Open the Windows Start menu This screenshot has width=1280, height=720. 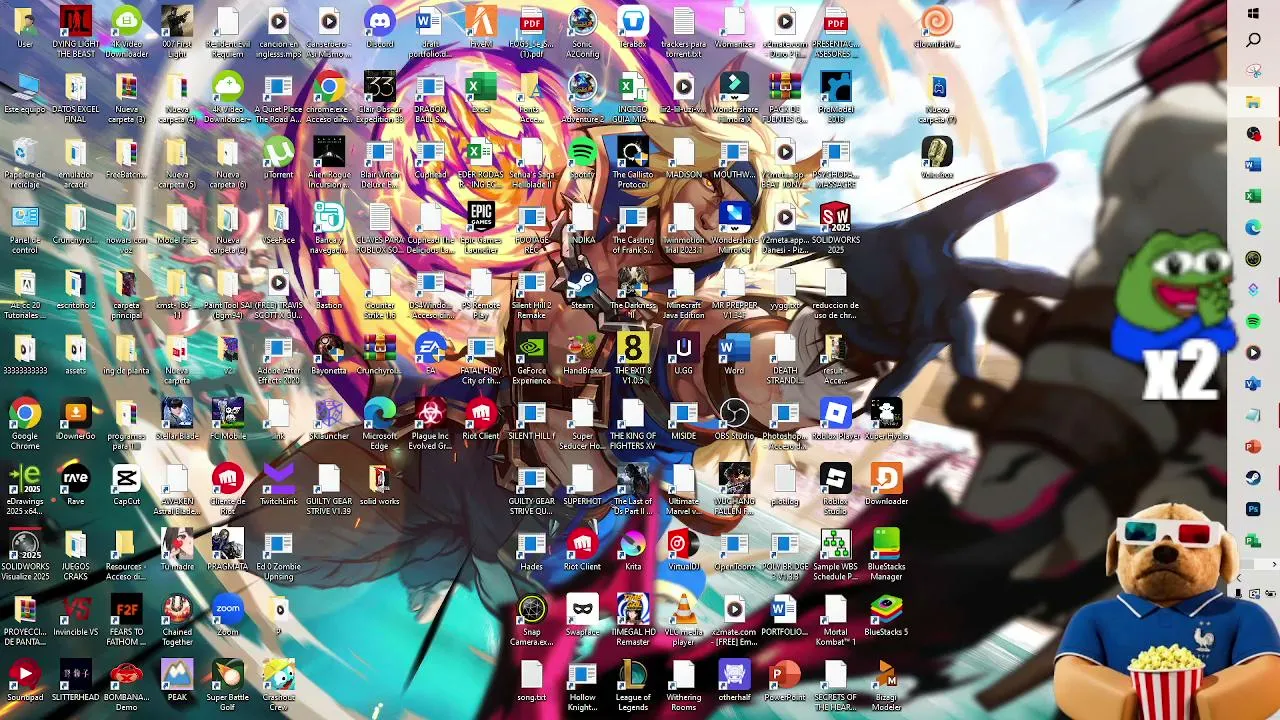coord(1253,13)
